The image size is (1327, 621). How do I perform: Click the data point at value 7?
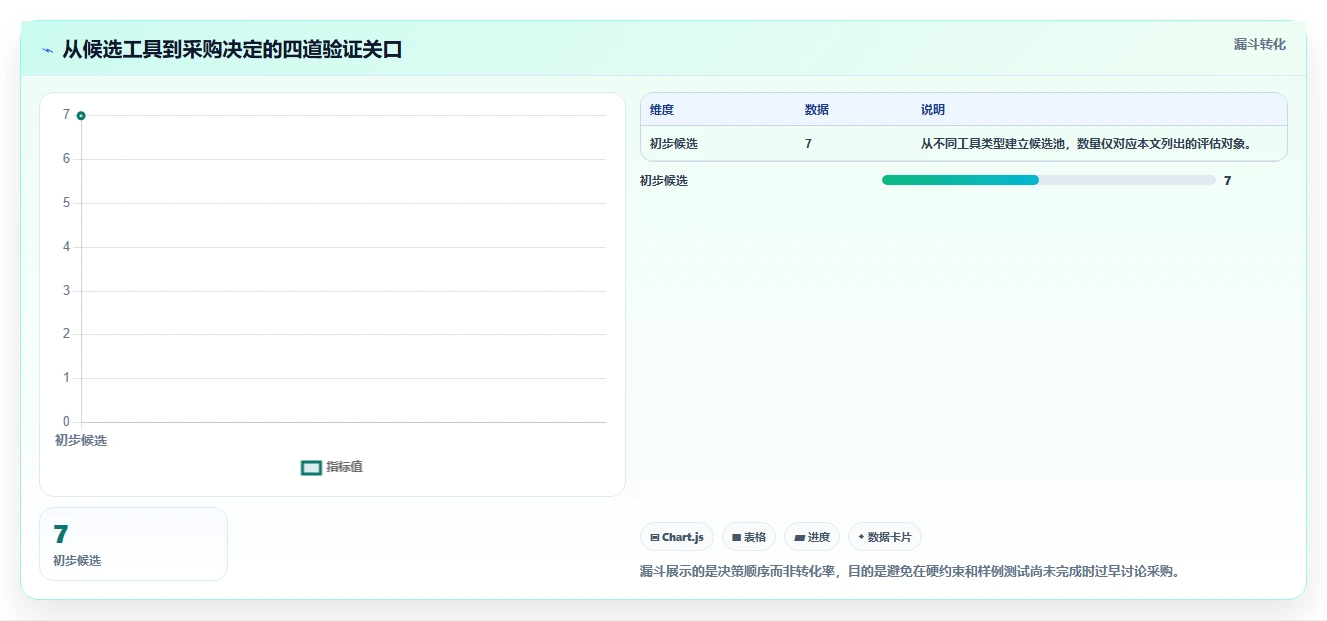click(x=81, y=115)
